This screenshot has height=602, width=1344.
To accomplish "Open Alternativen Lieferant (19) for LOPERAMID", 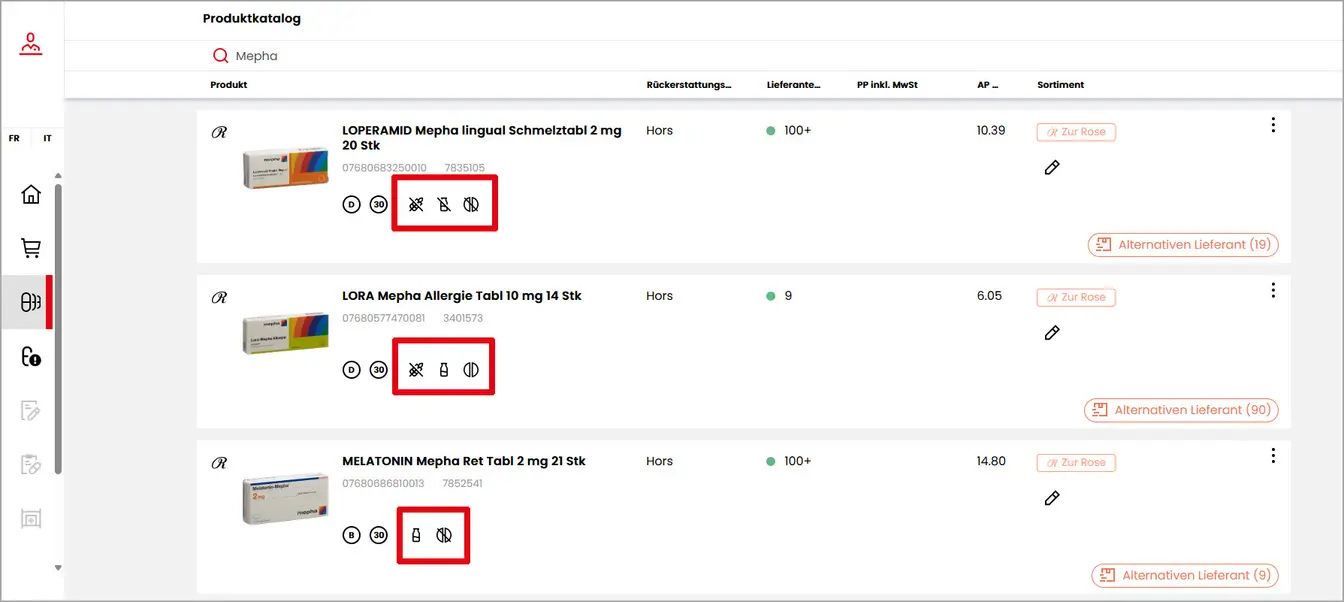I will pos(1183,244).
